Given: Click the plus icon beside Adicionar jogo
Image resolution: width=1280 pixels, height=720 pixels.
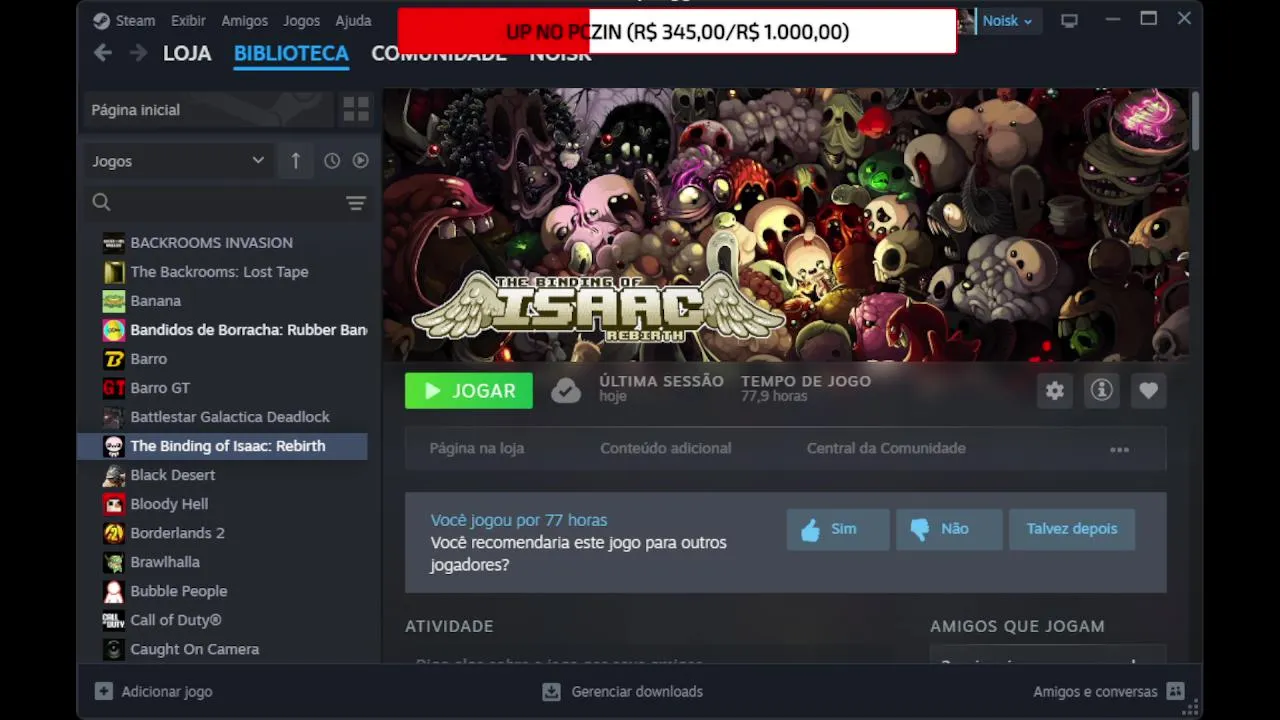Looking at the screenshot, I should (x=103, y=691).
